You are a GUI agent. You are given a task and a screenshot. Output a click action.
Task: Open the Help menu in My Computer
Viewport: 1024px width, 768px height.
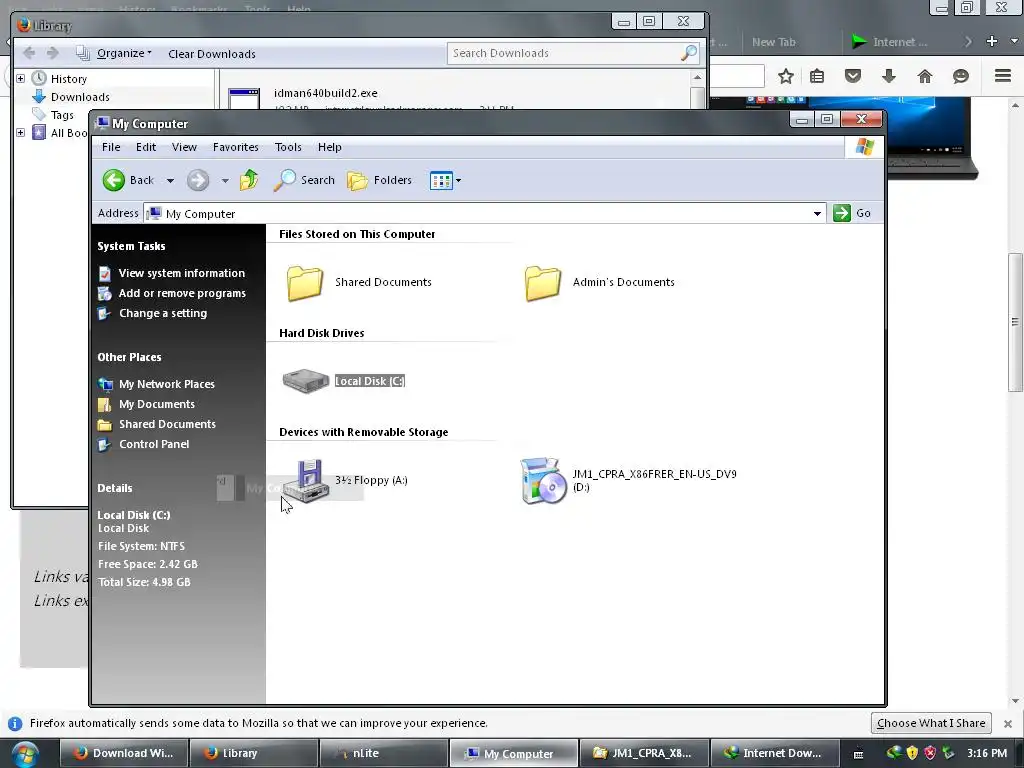tap(330, 147)
